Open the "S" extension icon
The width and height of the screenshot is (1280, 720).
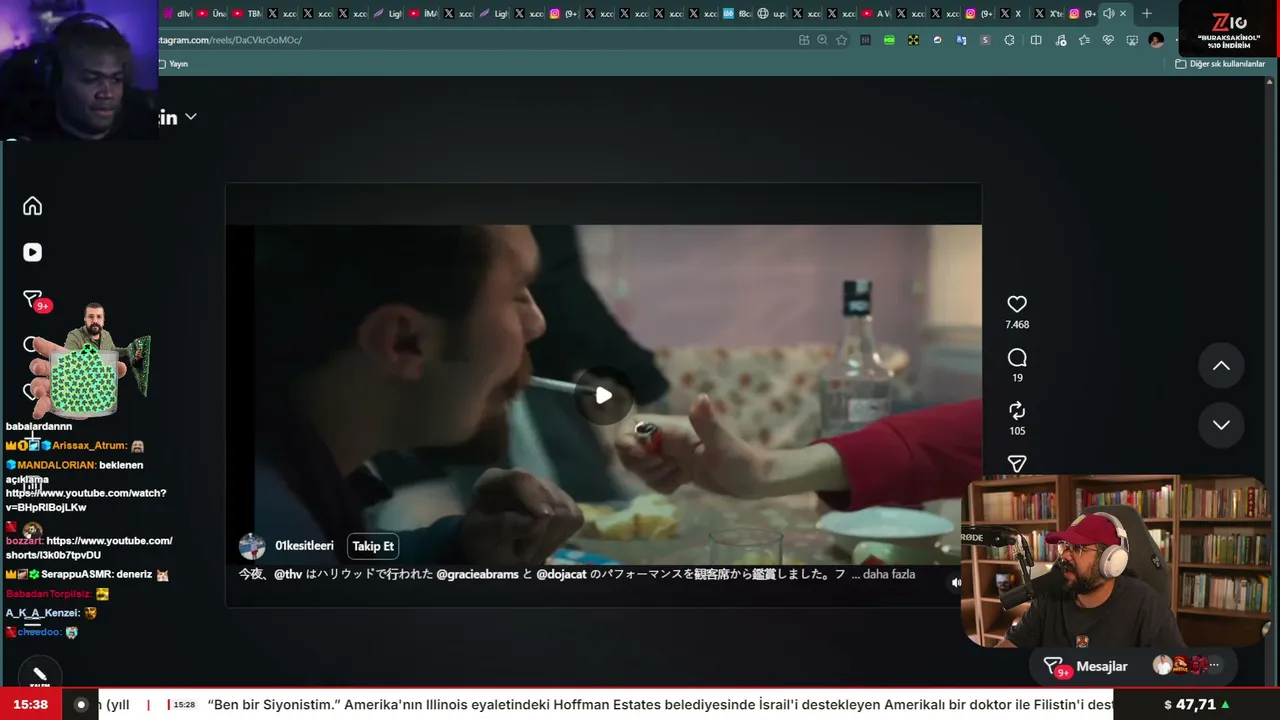(985, 40)
